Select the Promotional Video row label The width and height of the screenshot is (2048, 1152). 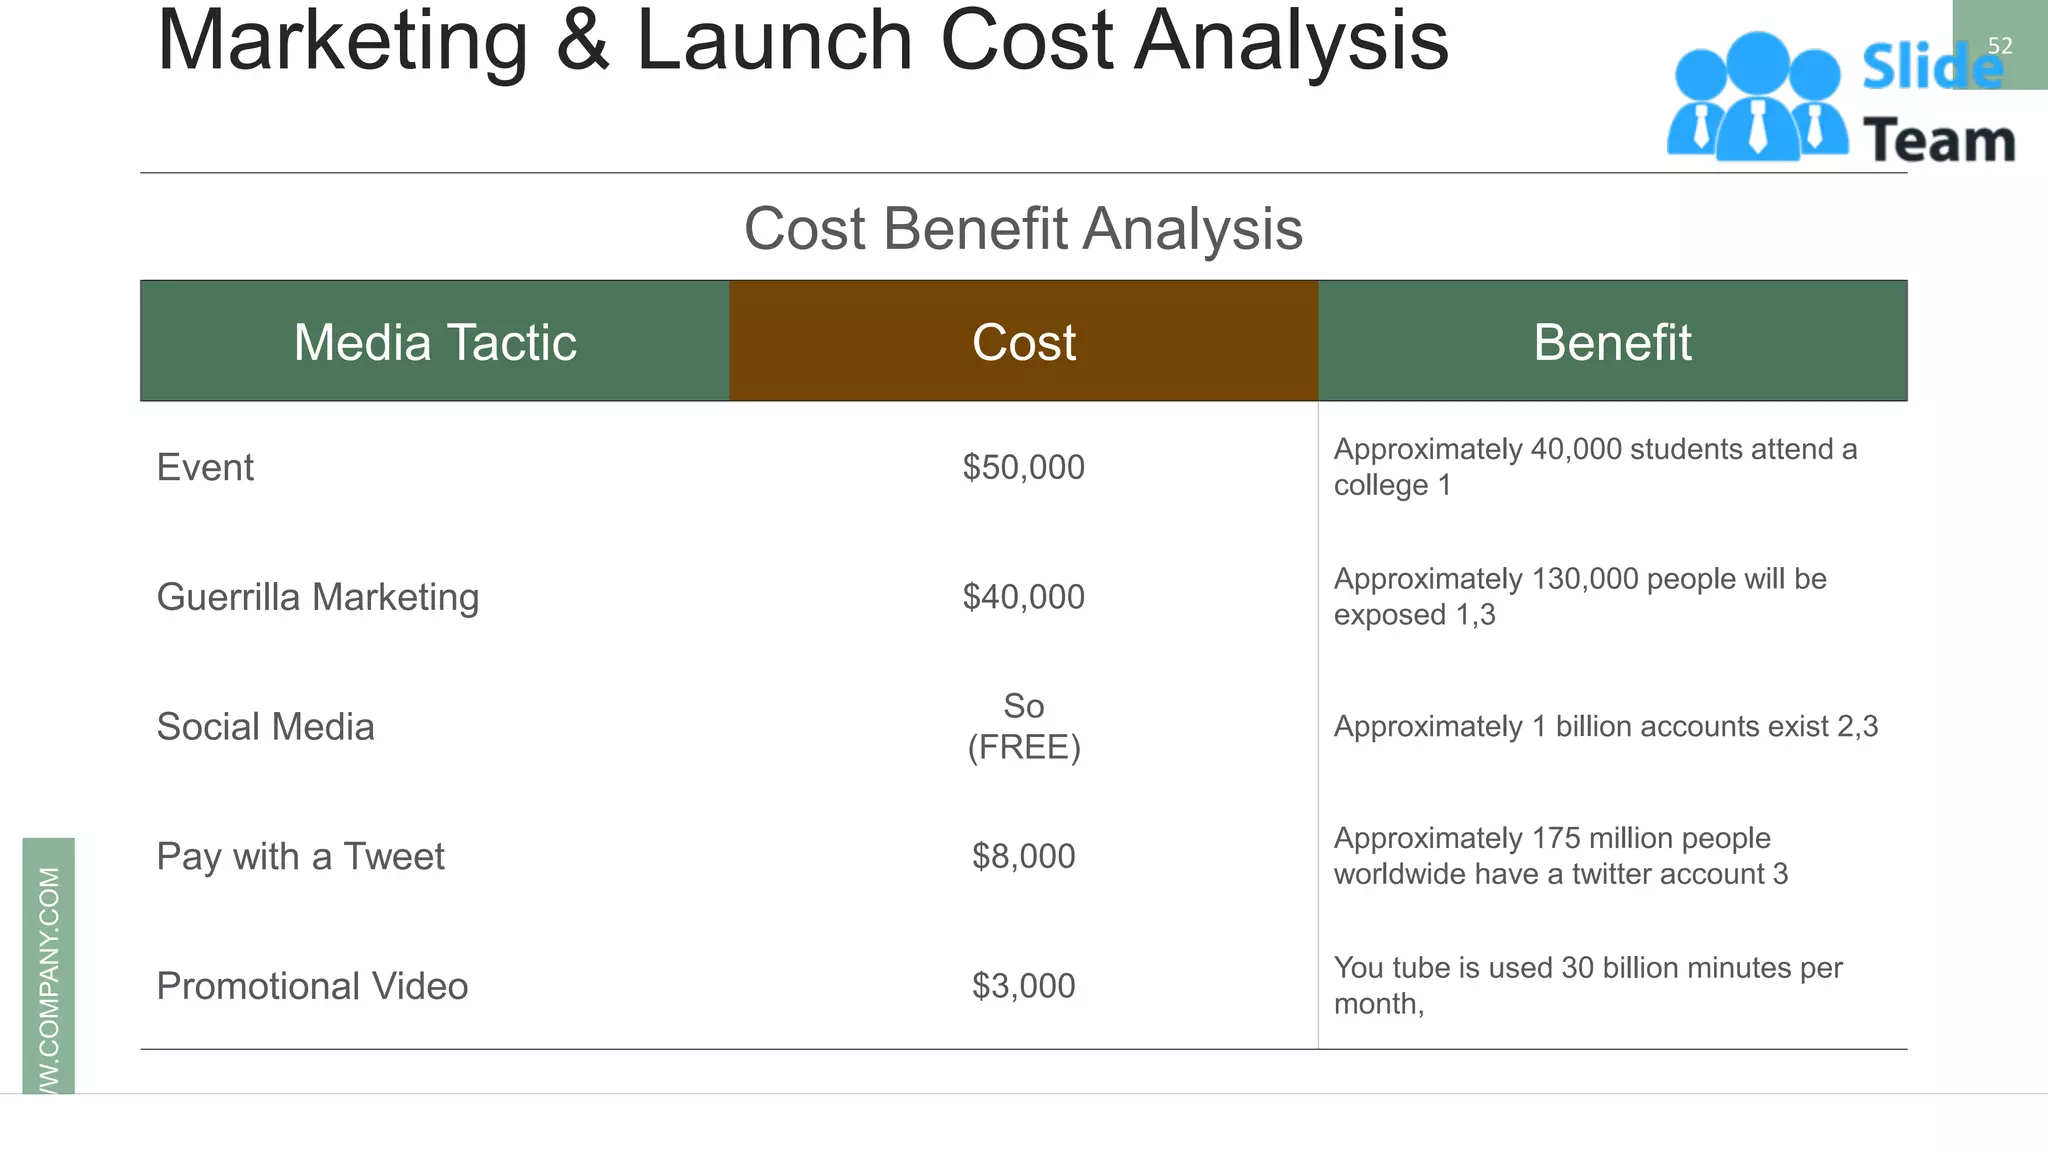[312, 986]
